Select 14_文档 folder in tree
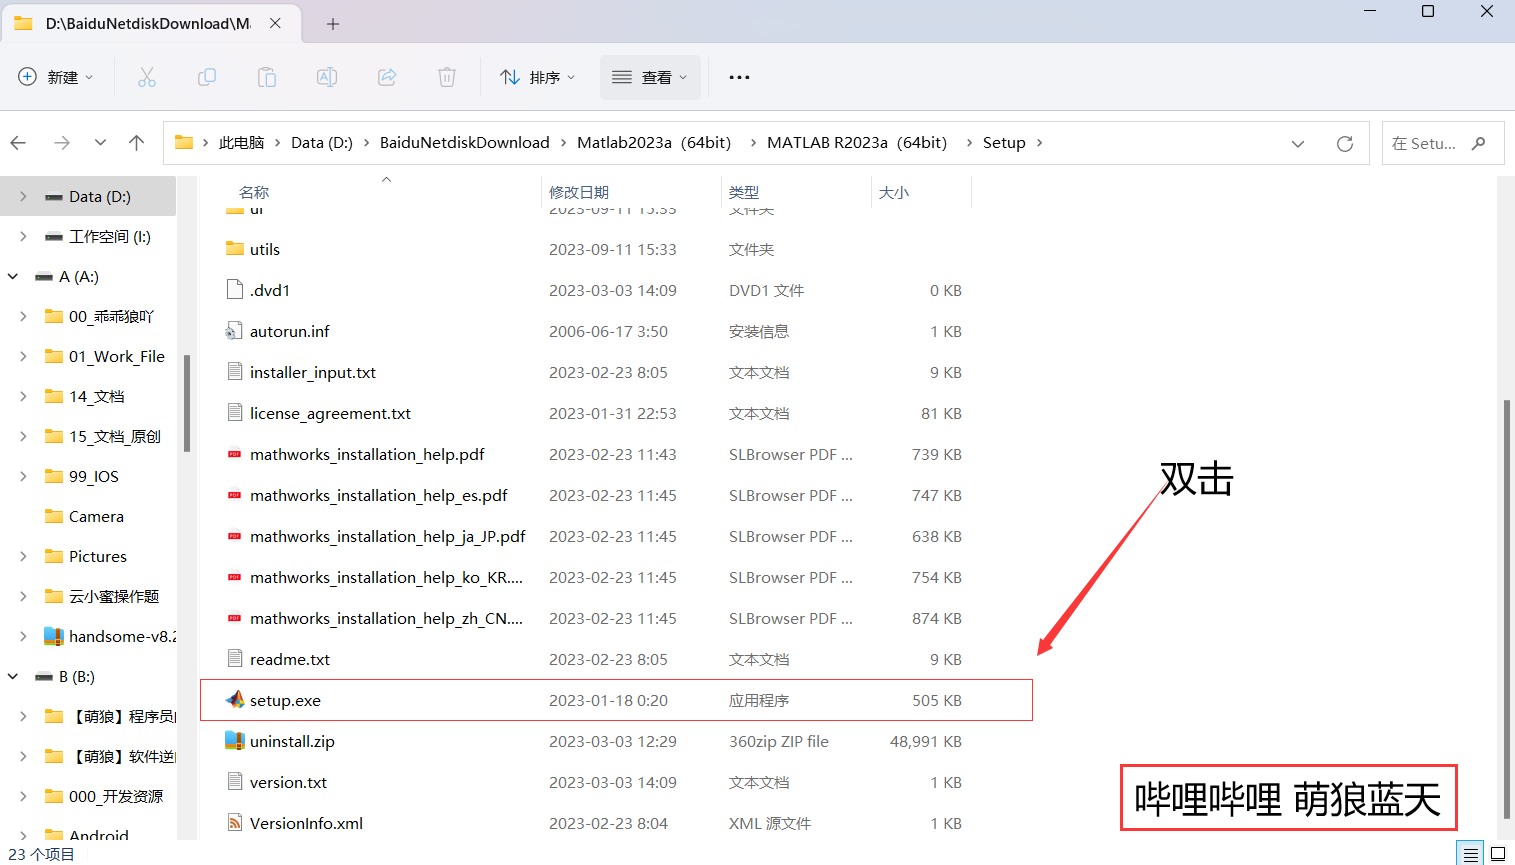The height and width of the screenshot is (865, 1515). (96, 397)
